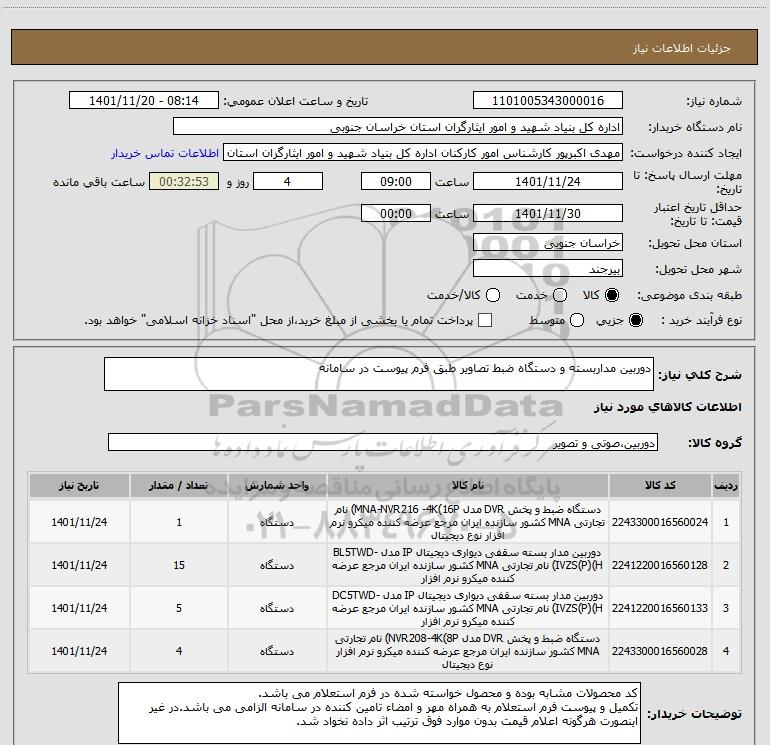This screenshot has height=745, width=770.
Task: Click product code 2241220016560133
Action: point(660,608)
